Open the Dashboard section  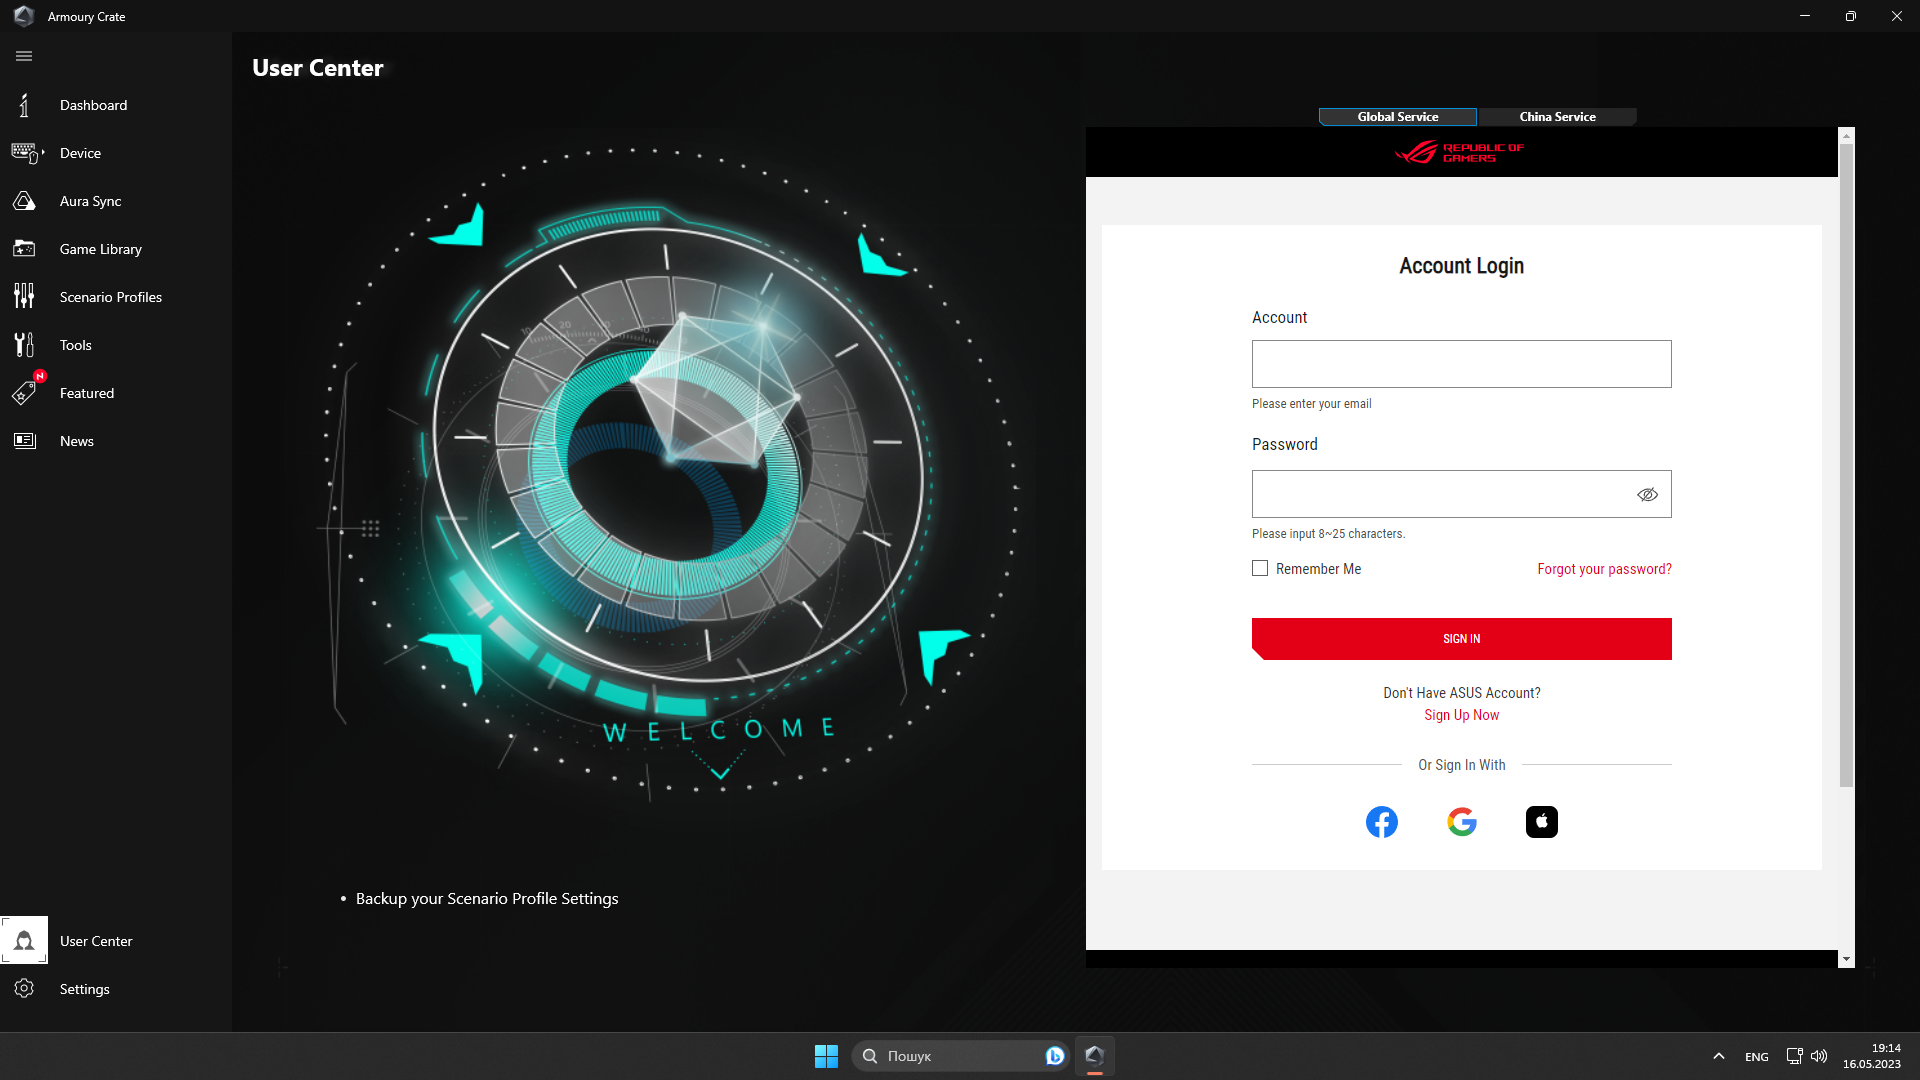click(x=94, y=105)
